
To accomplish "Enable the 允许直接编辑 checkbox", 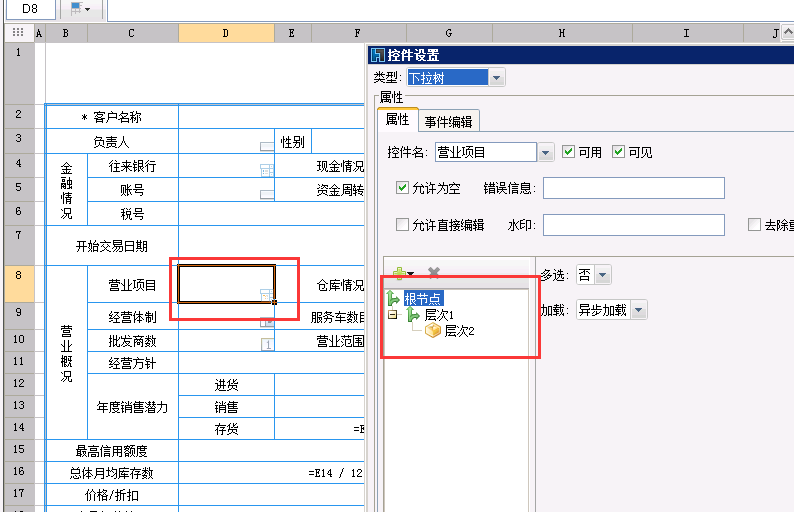I will pos(402,224).
